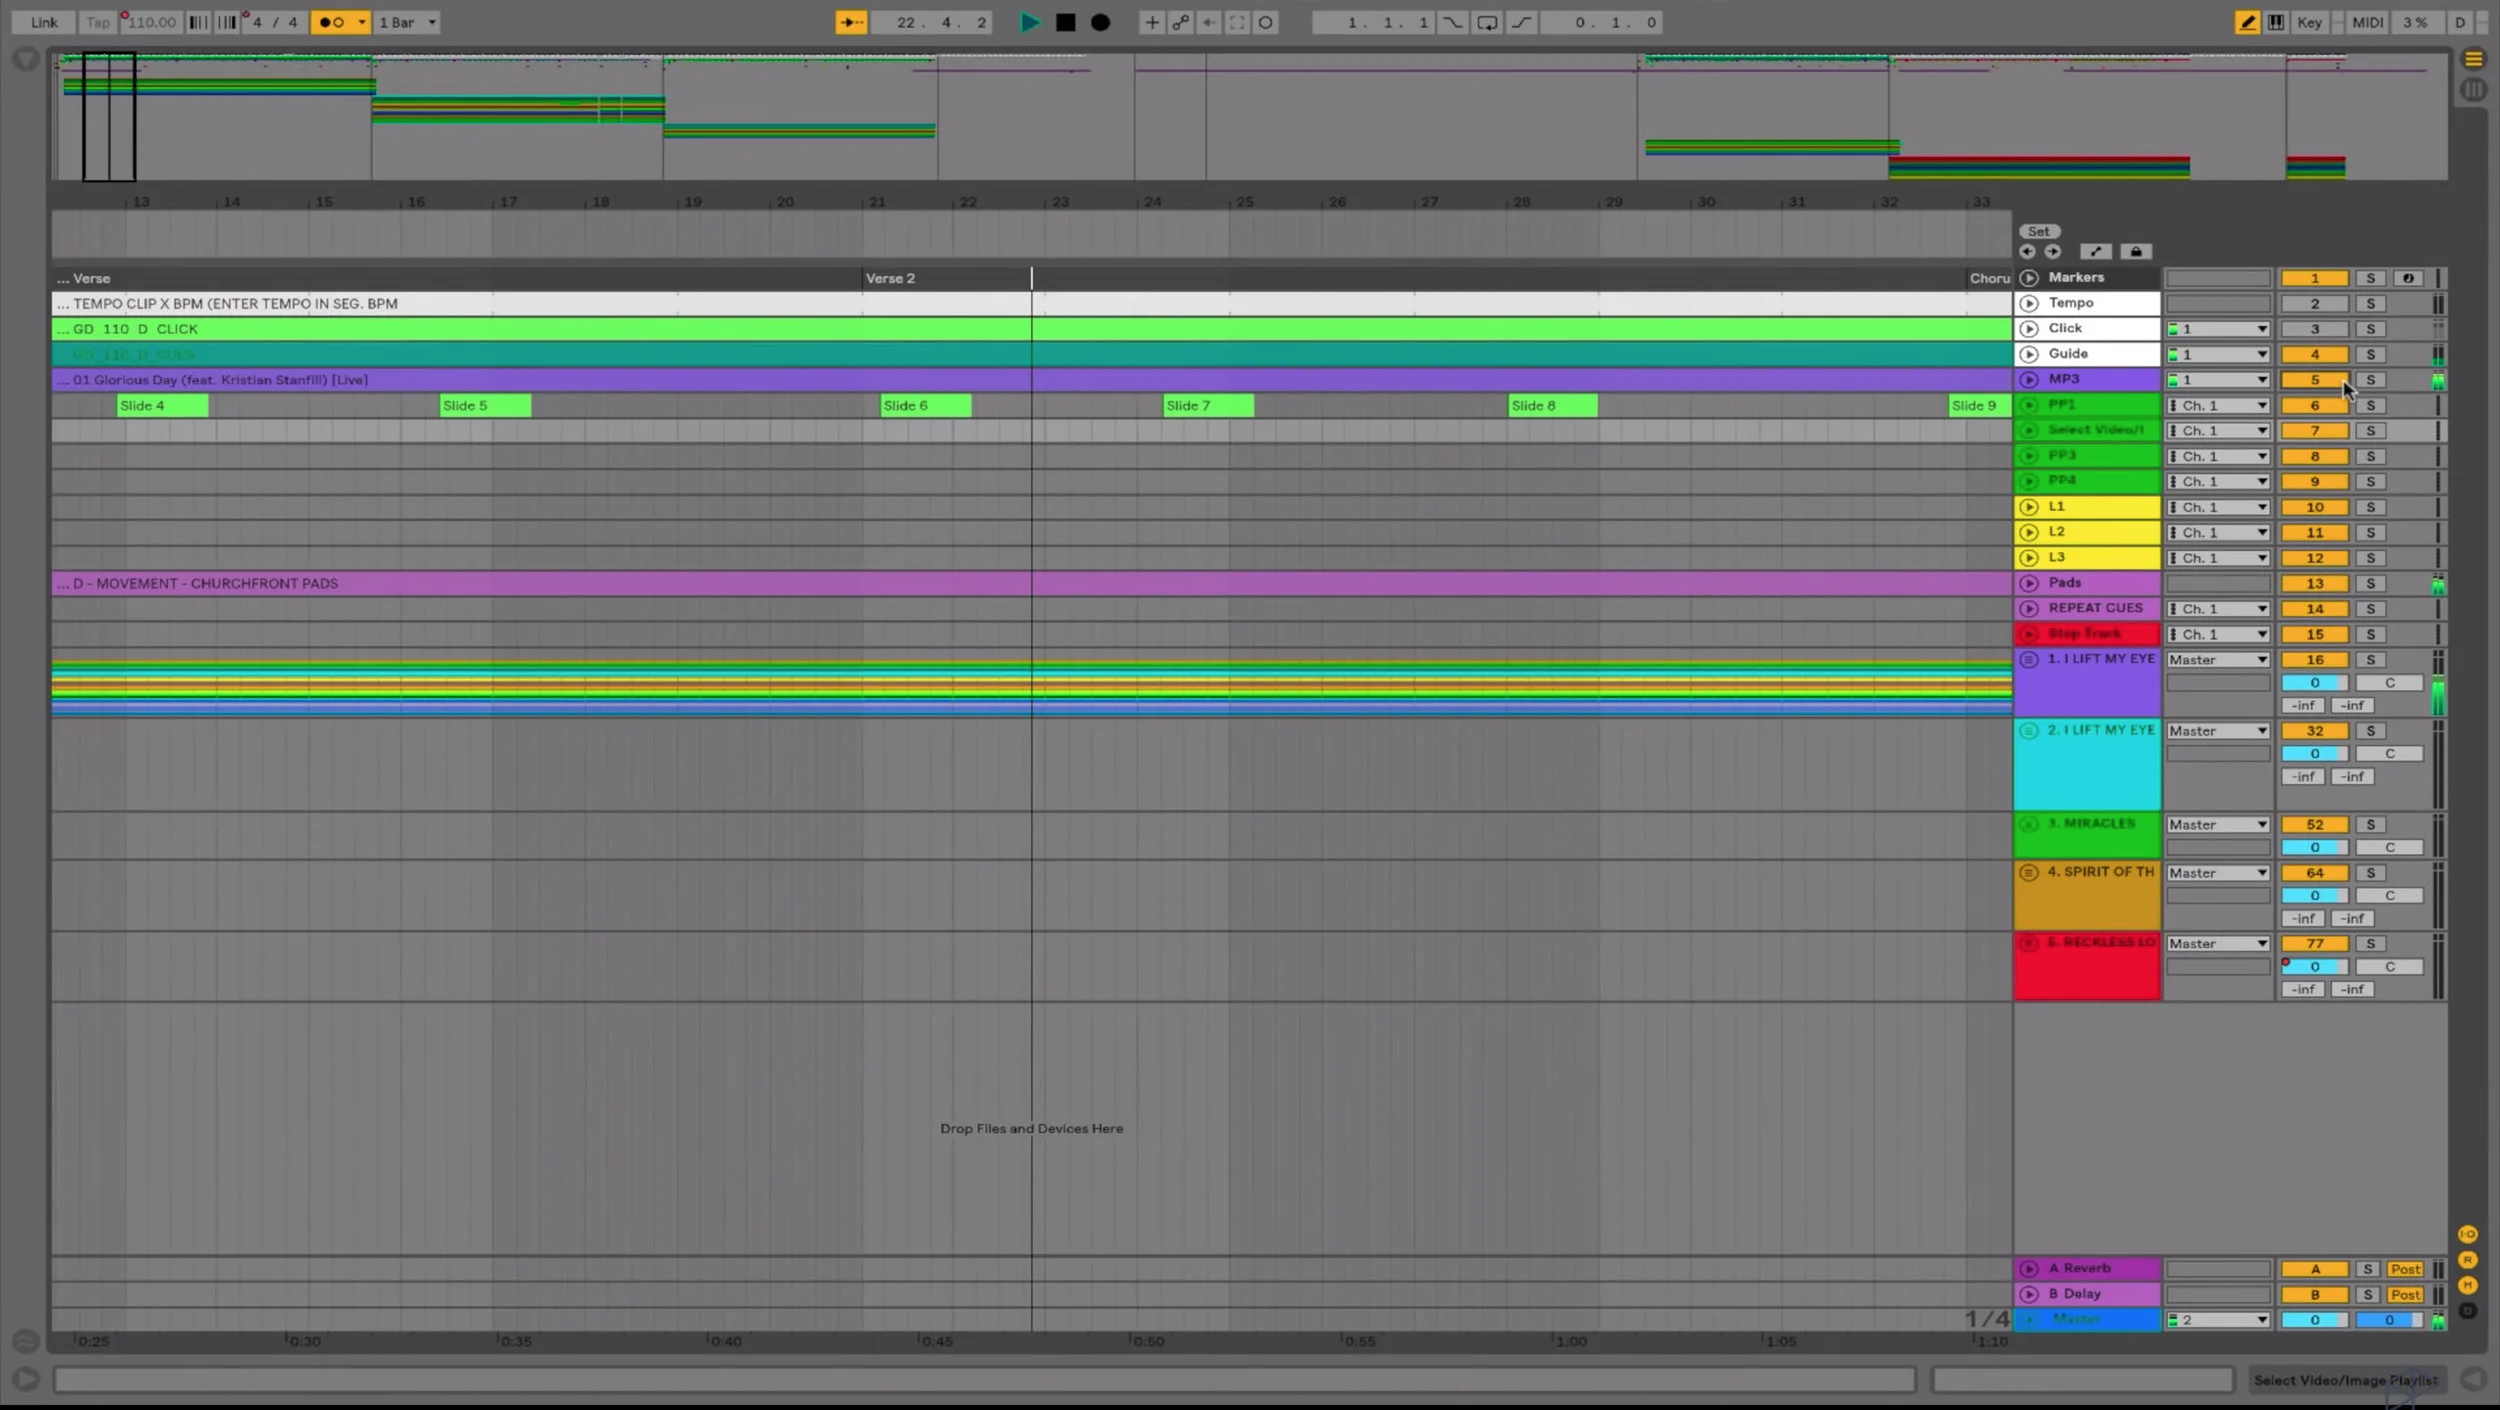Image resolution: width=2500 pixels, height=1410 pixels.
Task: Open the L1 track channel dropdown
Action: pos(2218,507)
